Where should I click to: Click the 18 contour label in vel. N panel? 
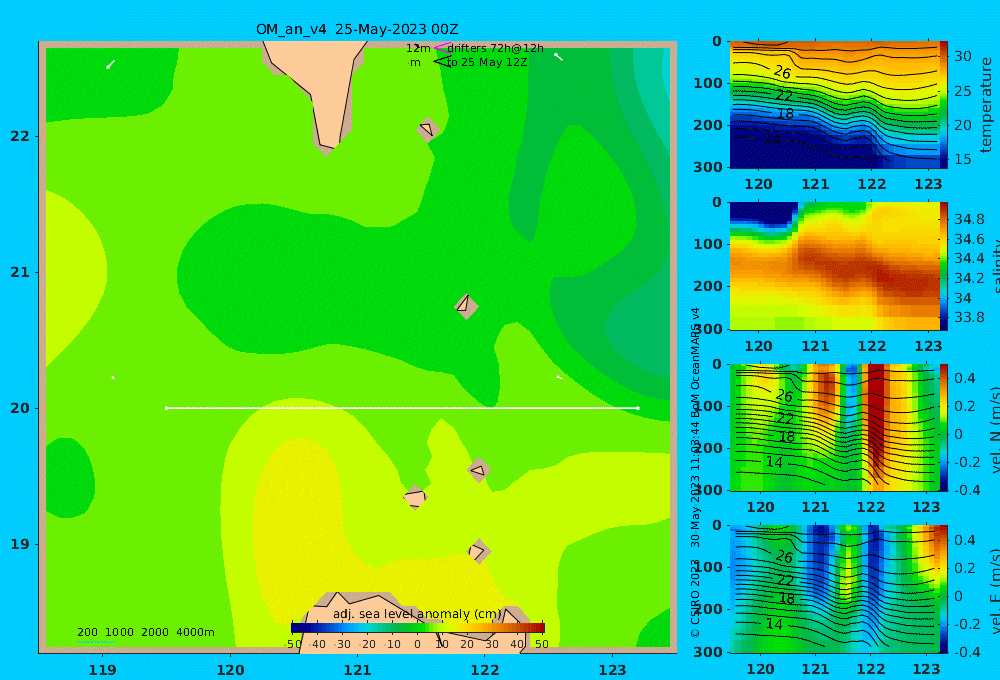[786, 437]
